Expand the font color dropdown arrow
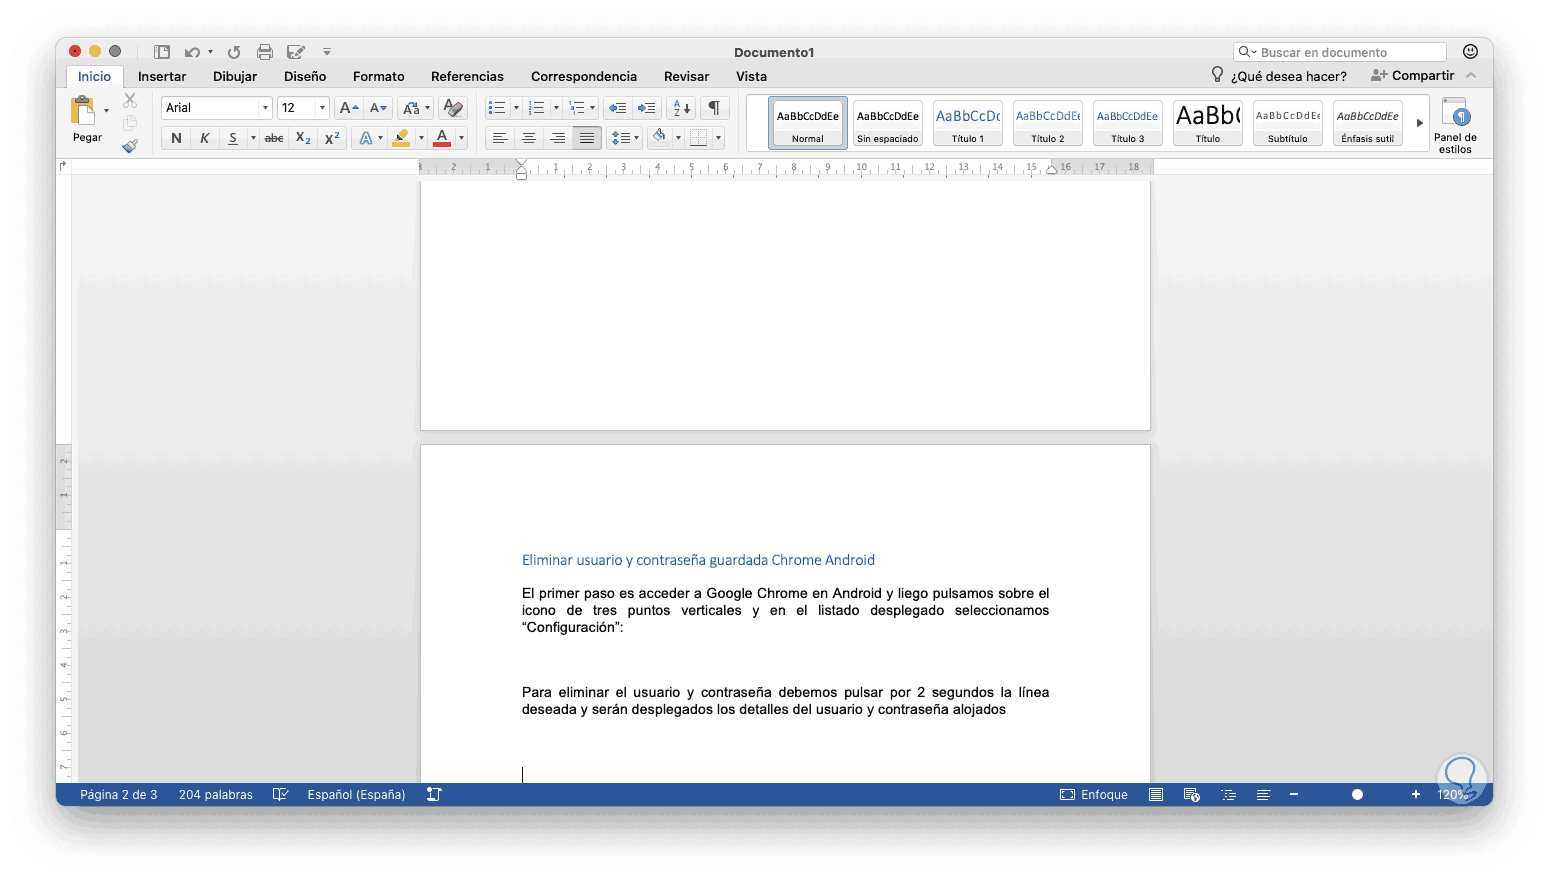1549x880 pixels. tap(461, 138)
